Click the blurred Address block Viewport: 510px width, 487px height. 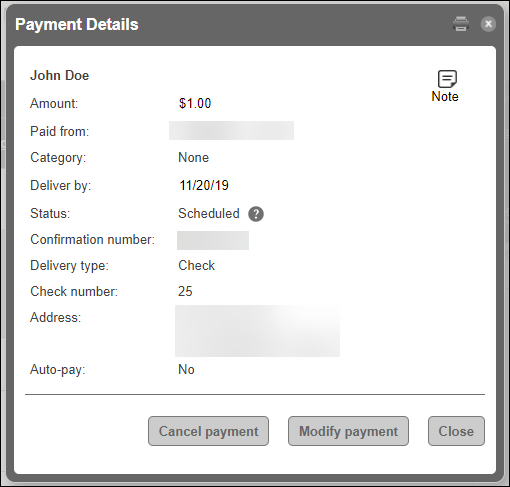click(x=257, y=331)
